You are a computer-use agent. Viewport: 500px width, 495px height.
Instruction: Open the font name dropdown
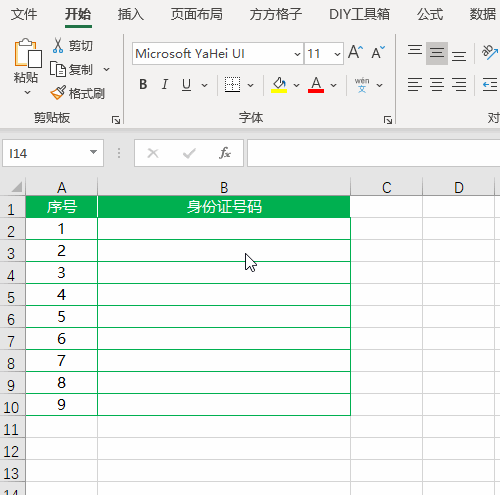pyautogui.click(x=297, y=54)
